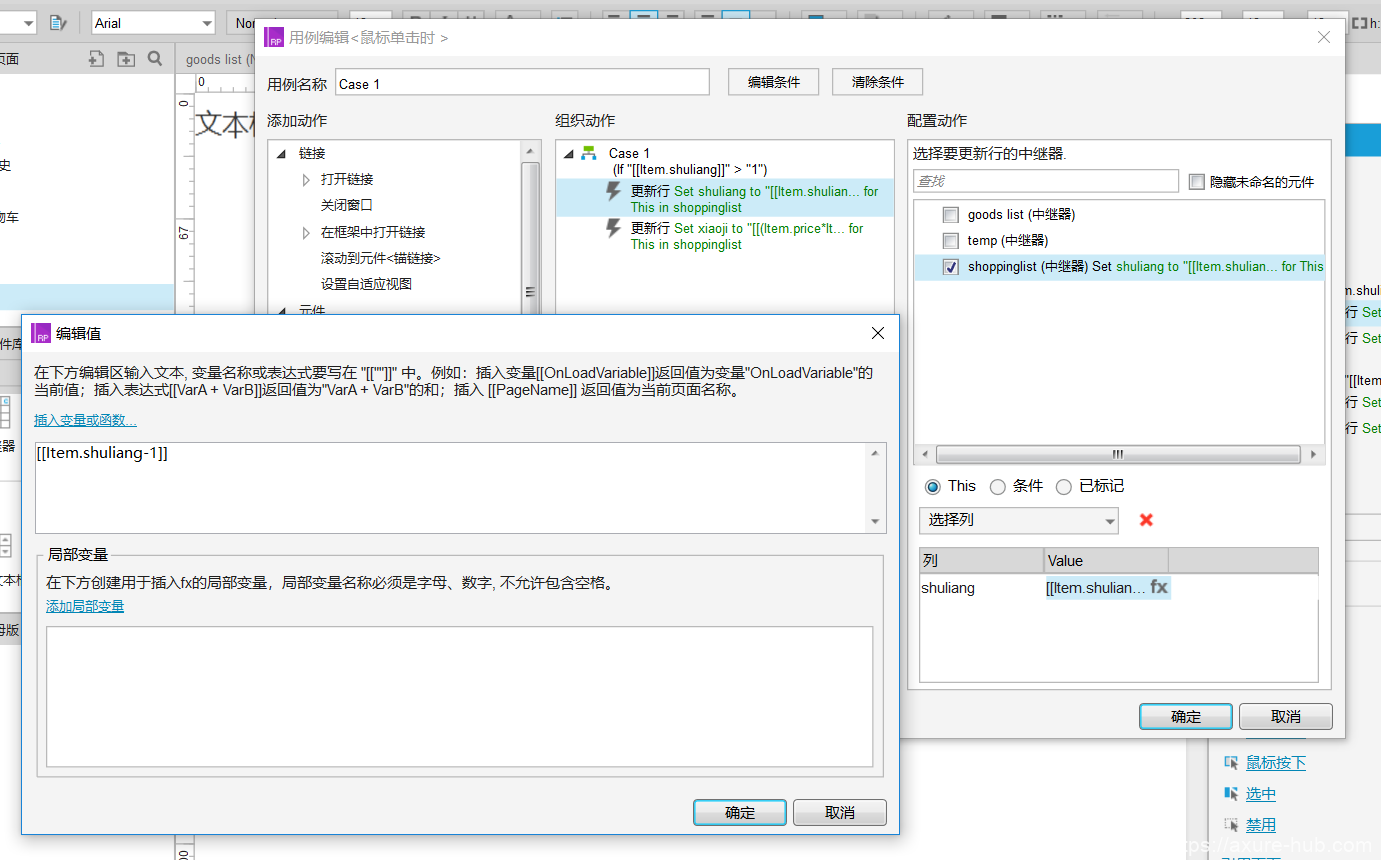Check the temp (中继器) checkbox
The width and height of the screenshot is (1381, 860).
click(951, 241)
